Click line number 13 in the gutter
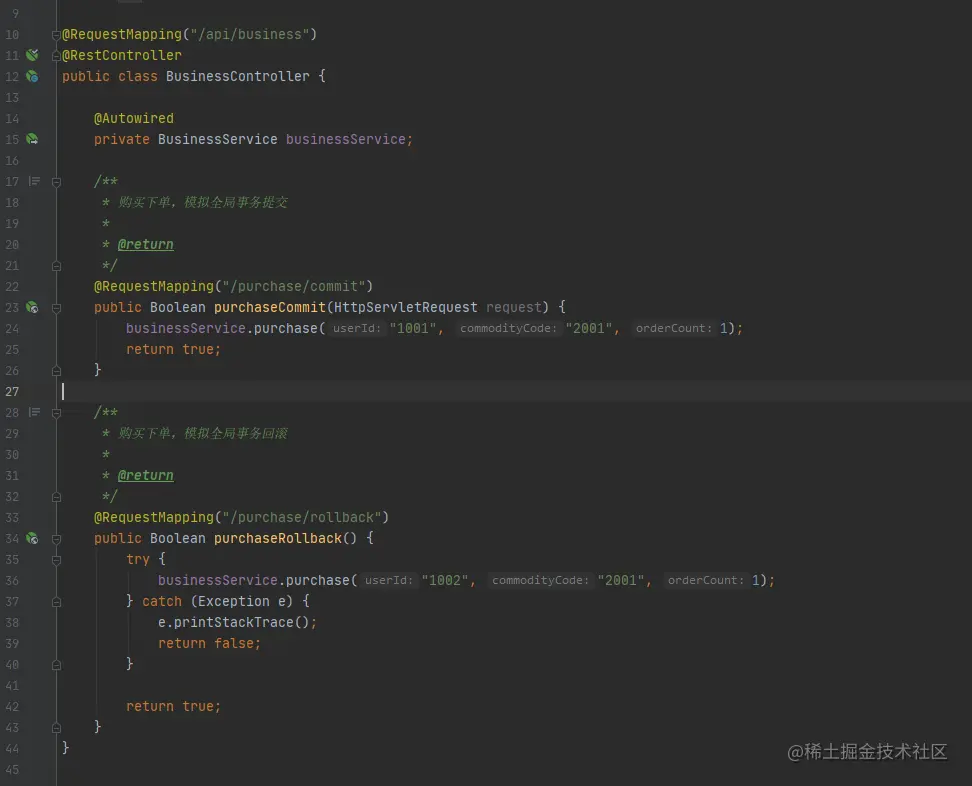 coord(12,98)
